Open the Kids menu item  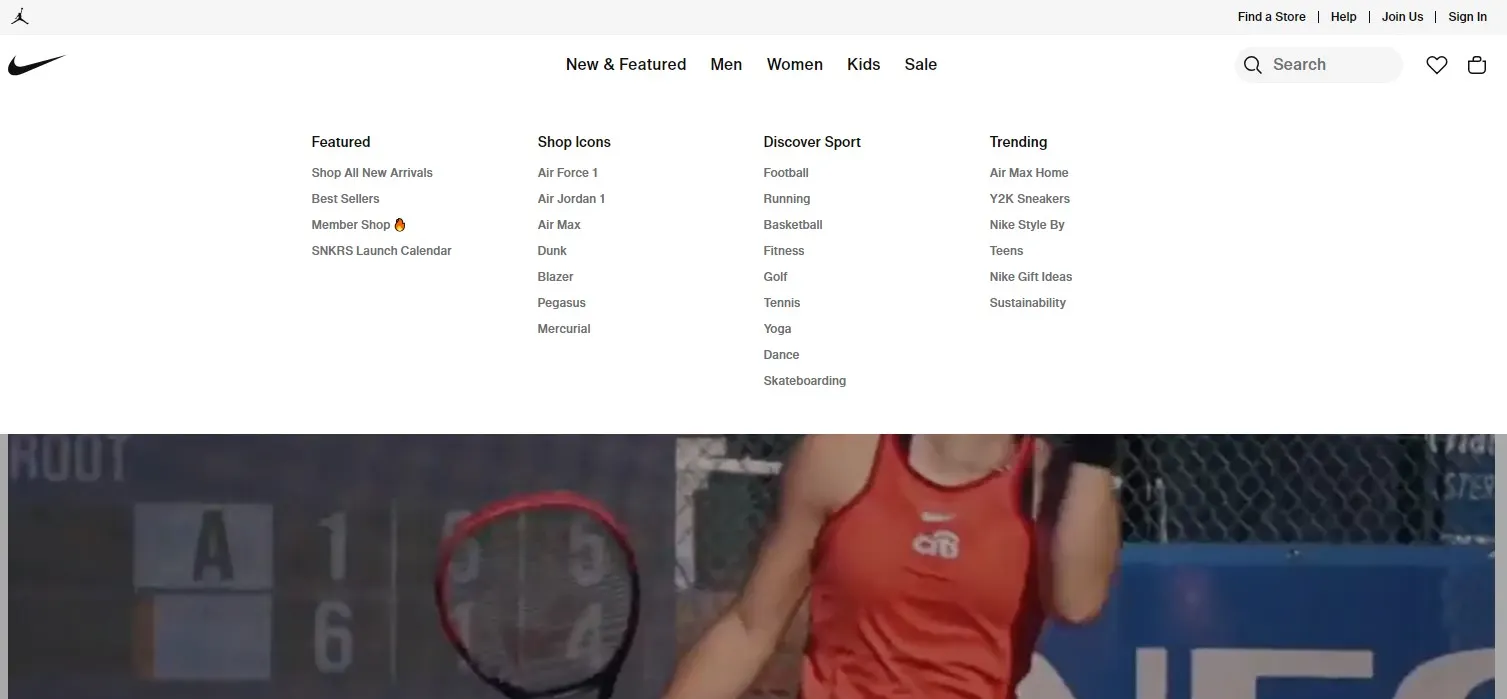[x=863, y=64]
